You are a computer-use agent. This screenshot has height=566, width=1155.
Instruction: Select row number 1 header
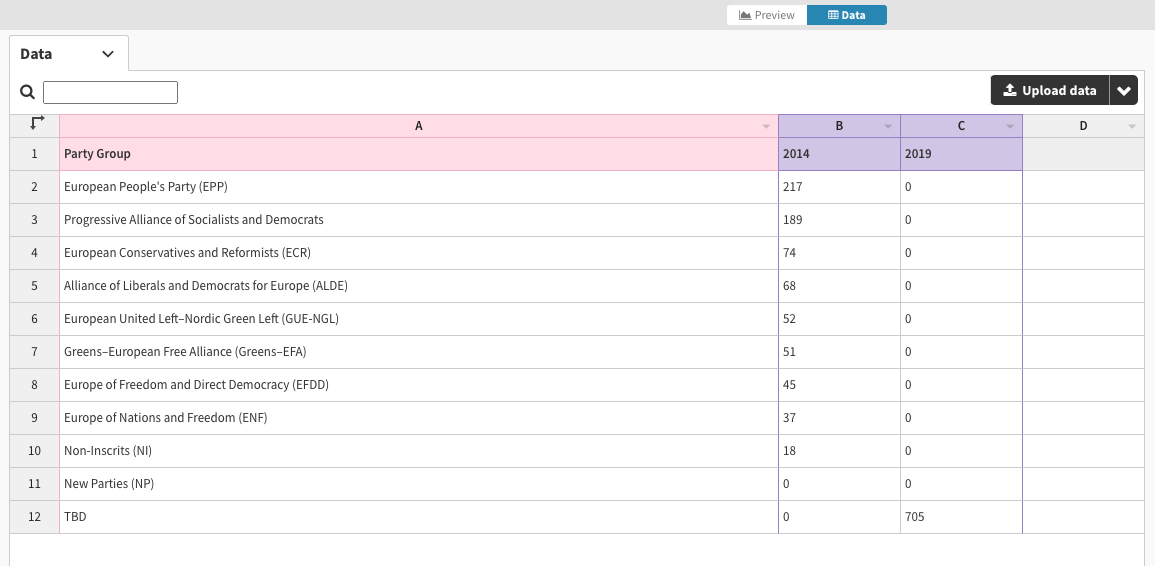(x=35, y=154)
